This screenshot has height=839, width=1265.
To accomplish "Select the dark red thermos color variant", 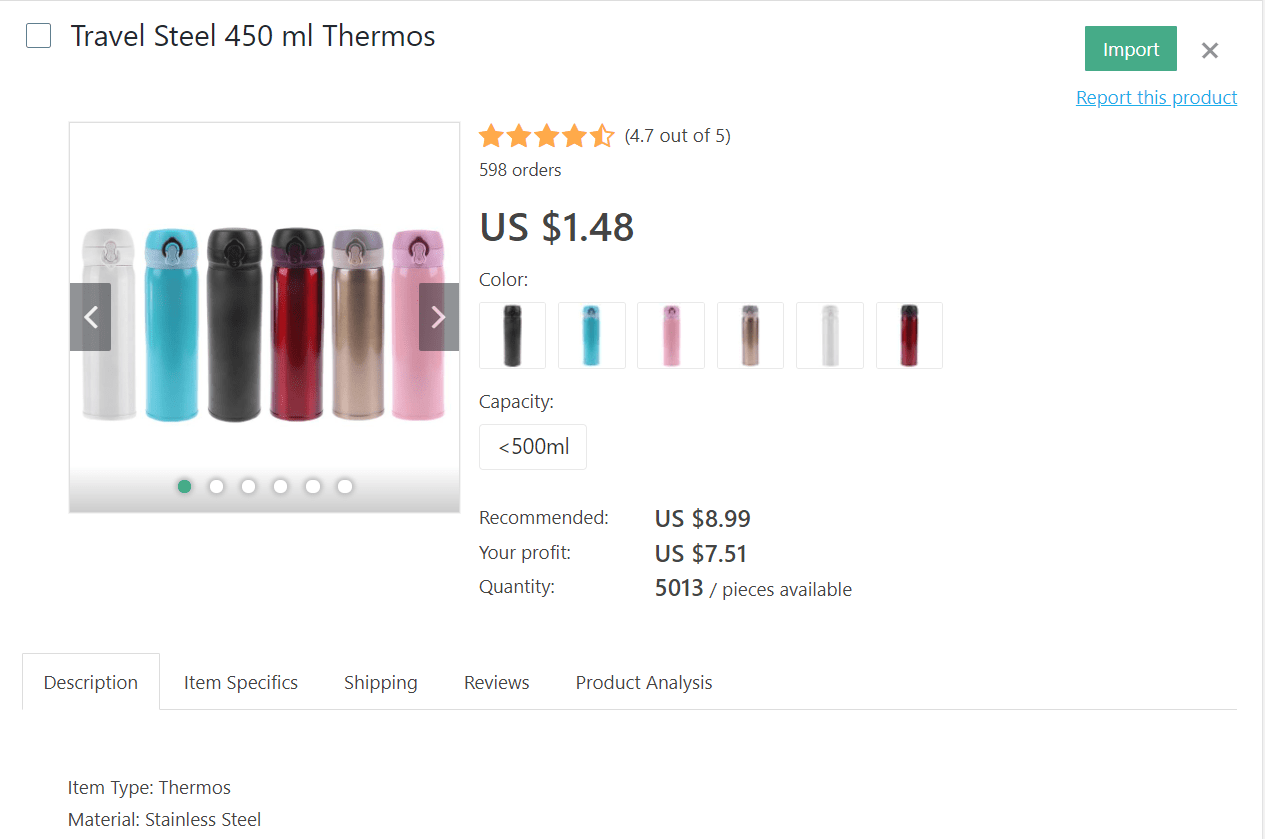I will point(909,335).
